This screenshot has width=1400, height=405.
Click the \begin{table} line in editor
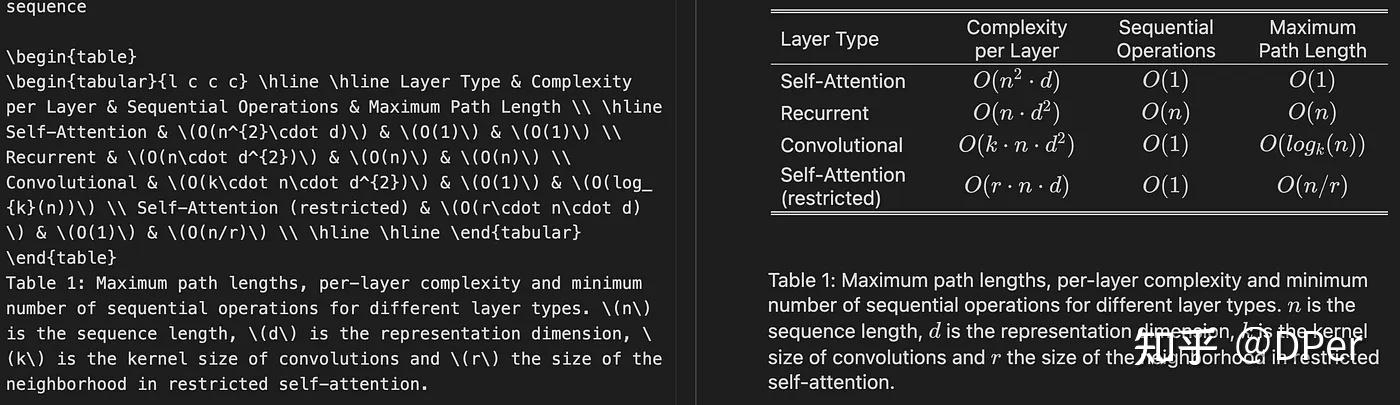(70, 57)
